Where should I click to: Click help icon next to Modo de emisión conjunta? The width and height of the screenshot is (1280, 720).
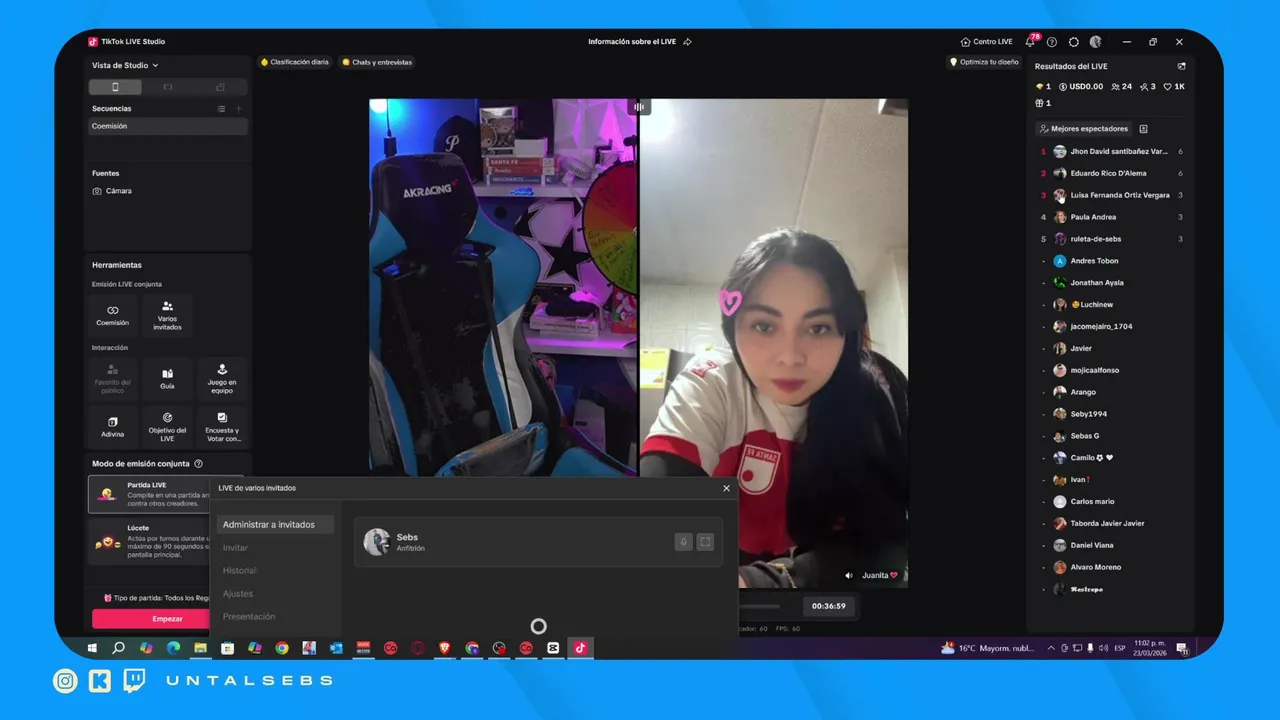[x=198, y=464]
